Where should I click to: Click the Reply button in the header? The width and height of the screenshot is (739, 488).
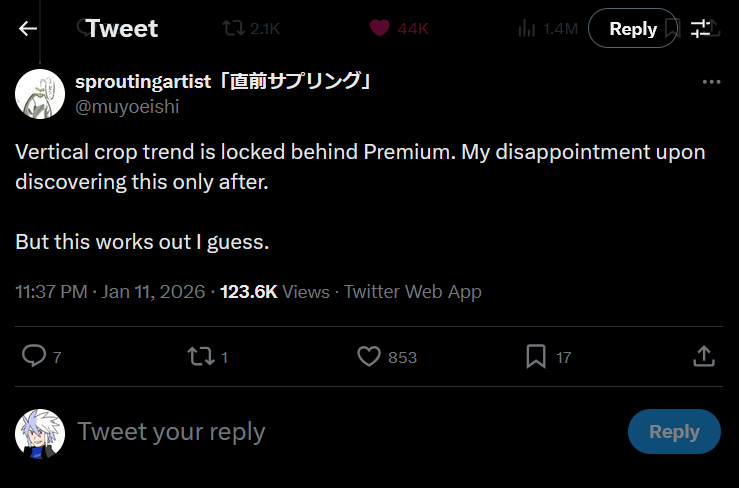633,28
